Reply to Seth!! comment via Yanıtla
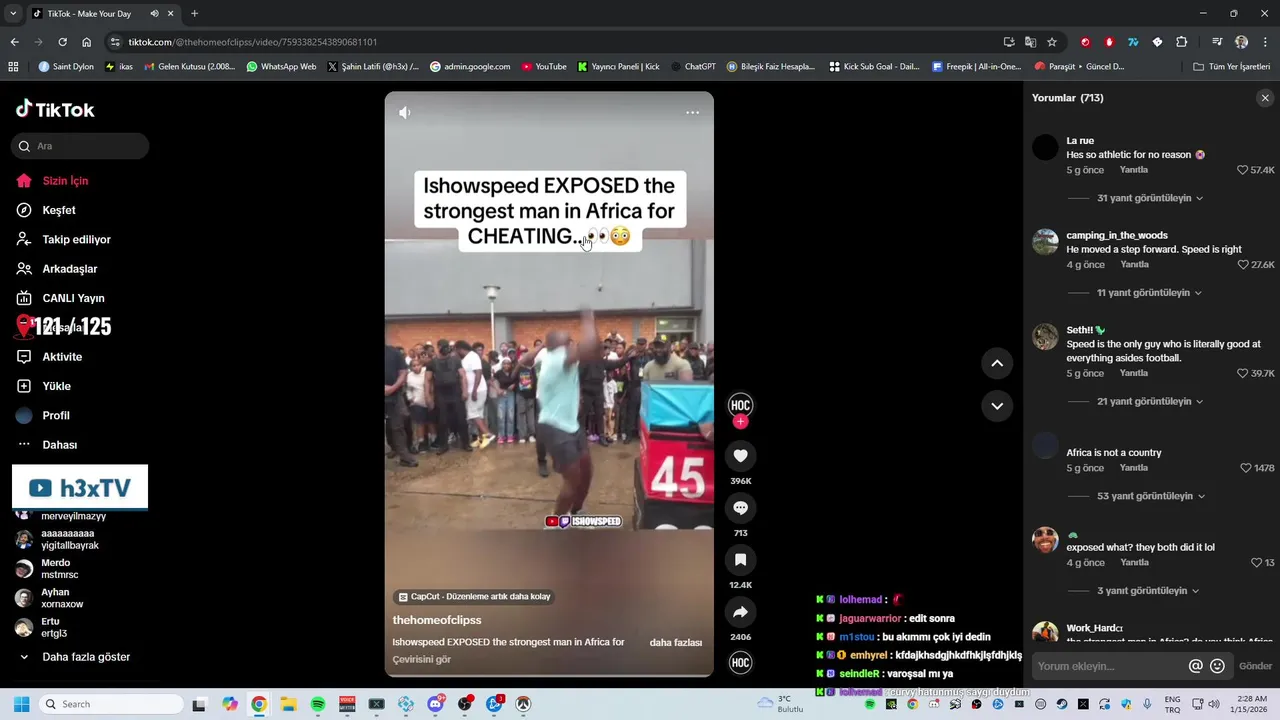1280x720 pixels. (1134, 373)
